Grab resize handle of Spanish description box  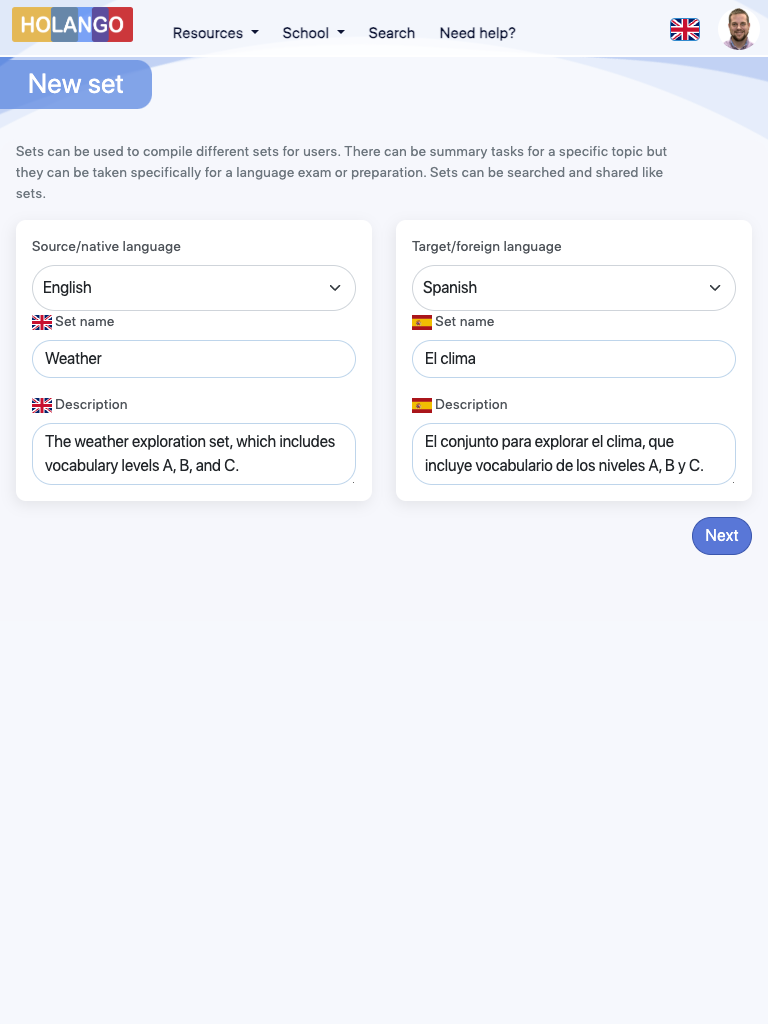tap(732, 481)
